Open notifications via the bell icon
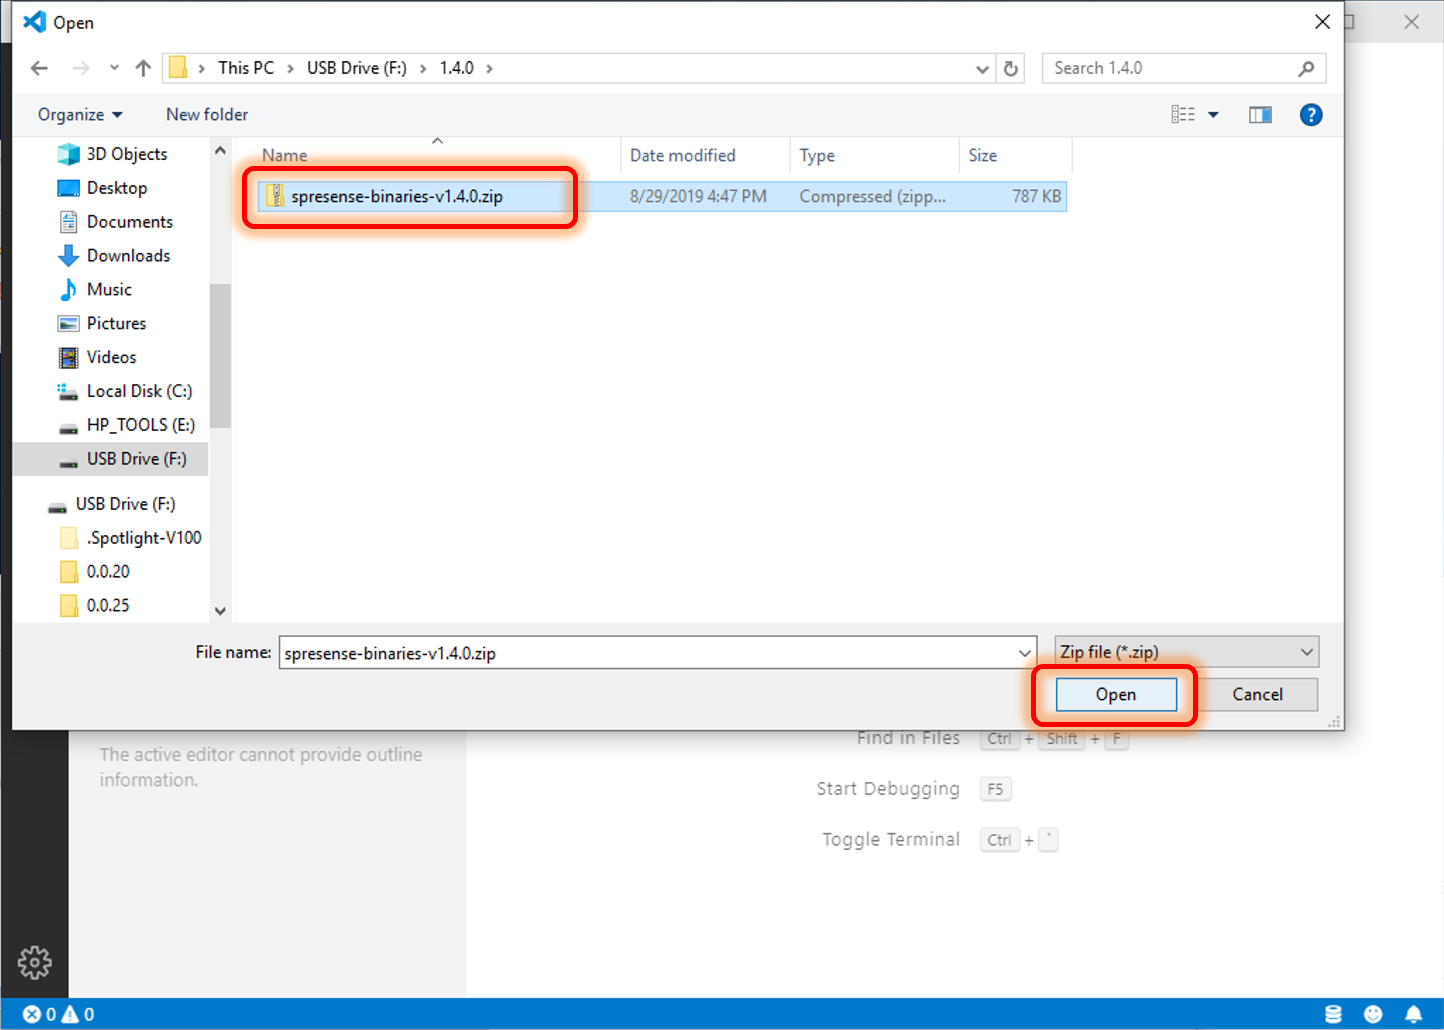Image resolution: width=1444 pixels, height=1030 pixels. (x=1415, y=1013)
